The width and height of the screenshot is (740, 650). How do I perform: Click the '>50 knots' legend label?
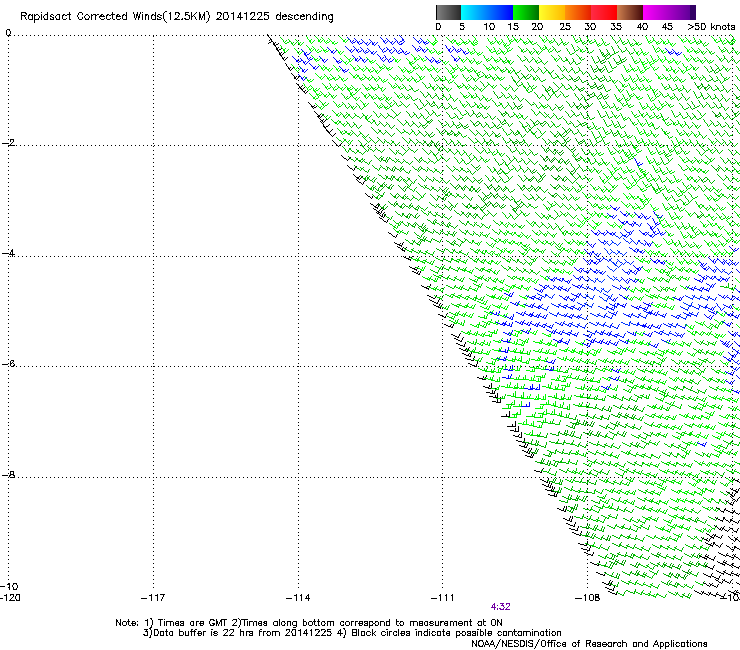[x=711, y=27]
